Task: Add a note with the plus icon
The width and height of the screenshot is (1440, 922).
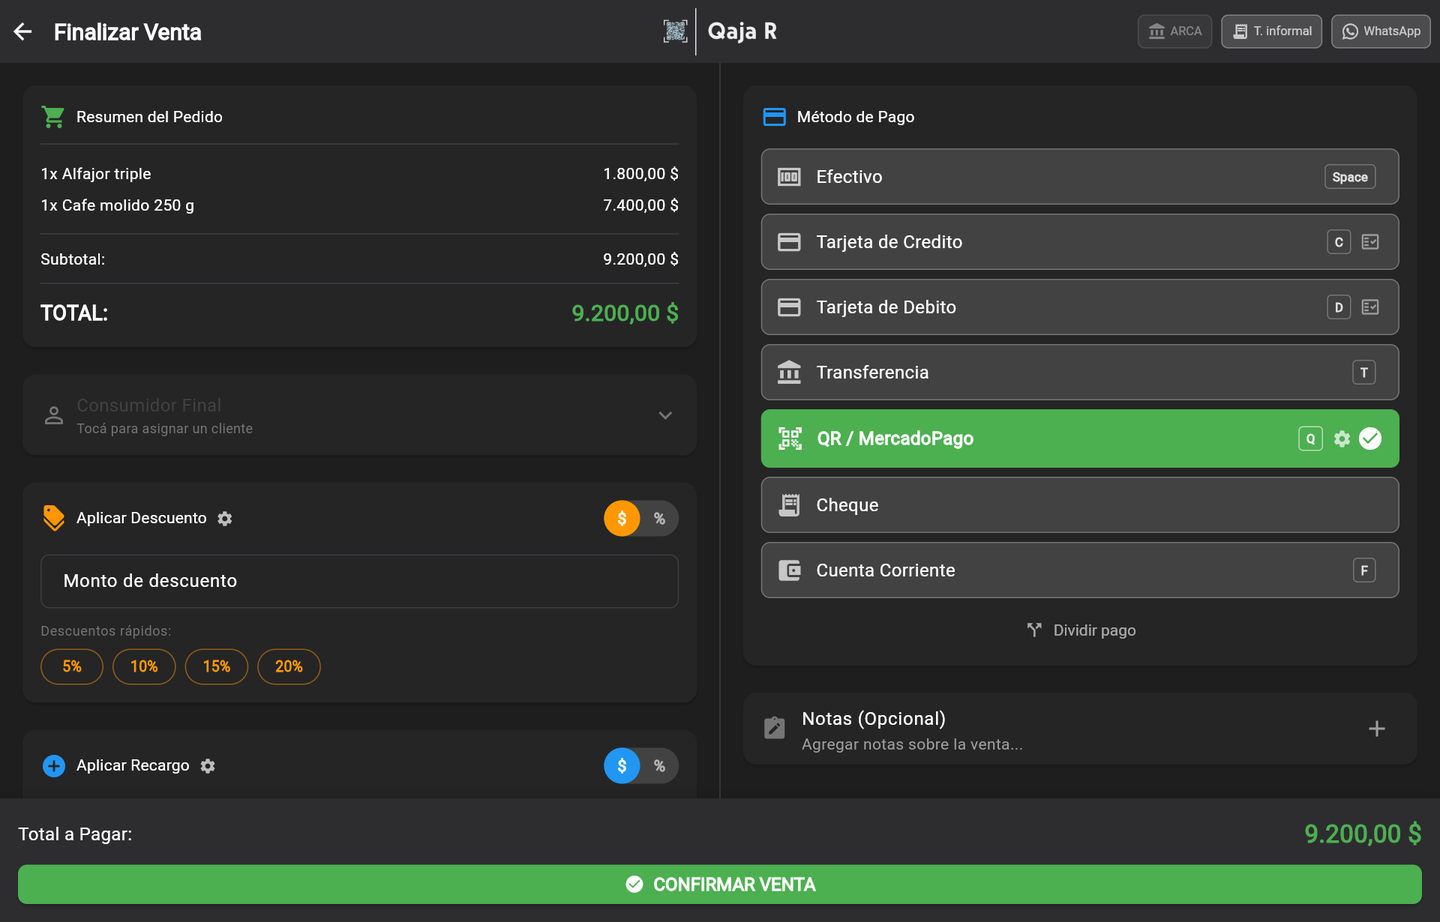Action: [1377, 729]
